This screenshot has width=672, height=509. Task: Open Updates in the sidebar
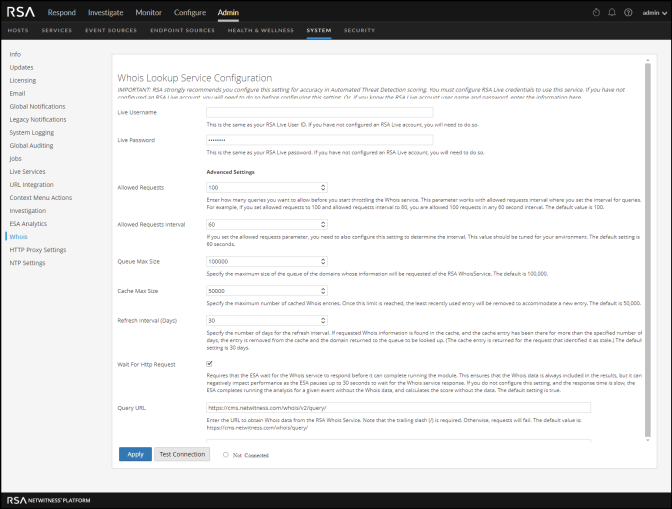tap(21, 67)
